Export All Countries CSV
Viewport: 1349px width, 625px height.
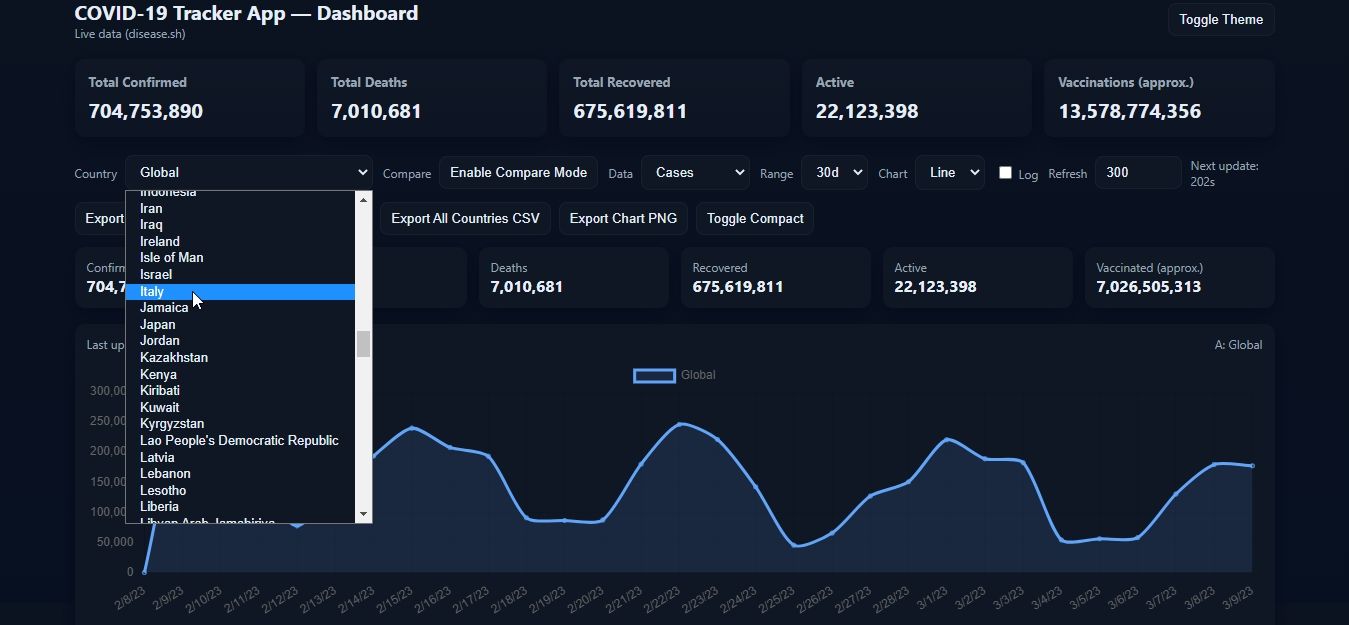pos(465,218)
